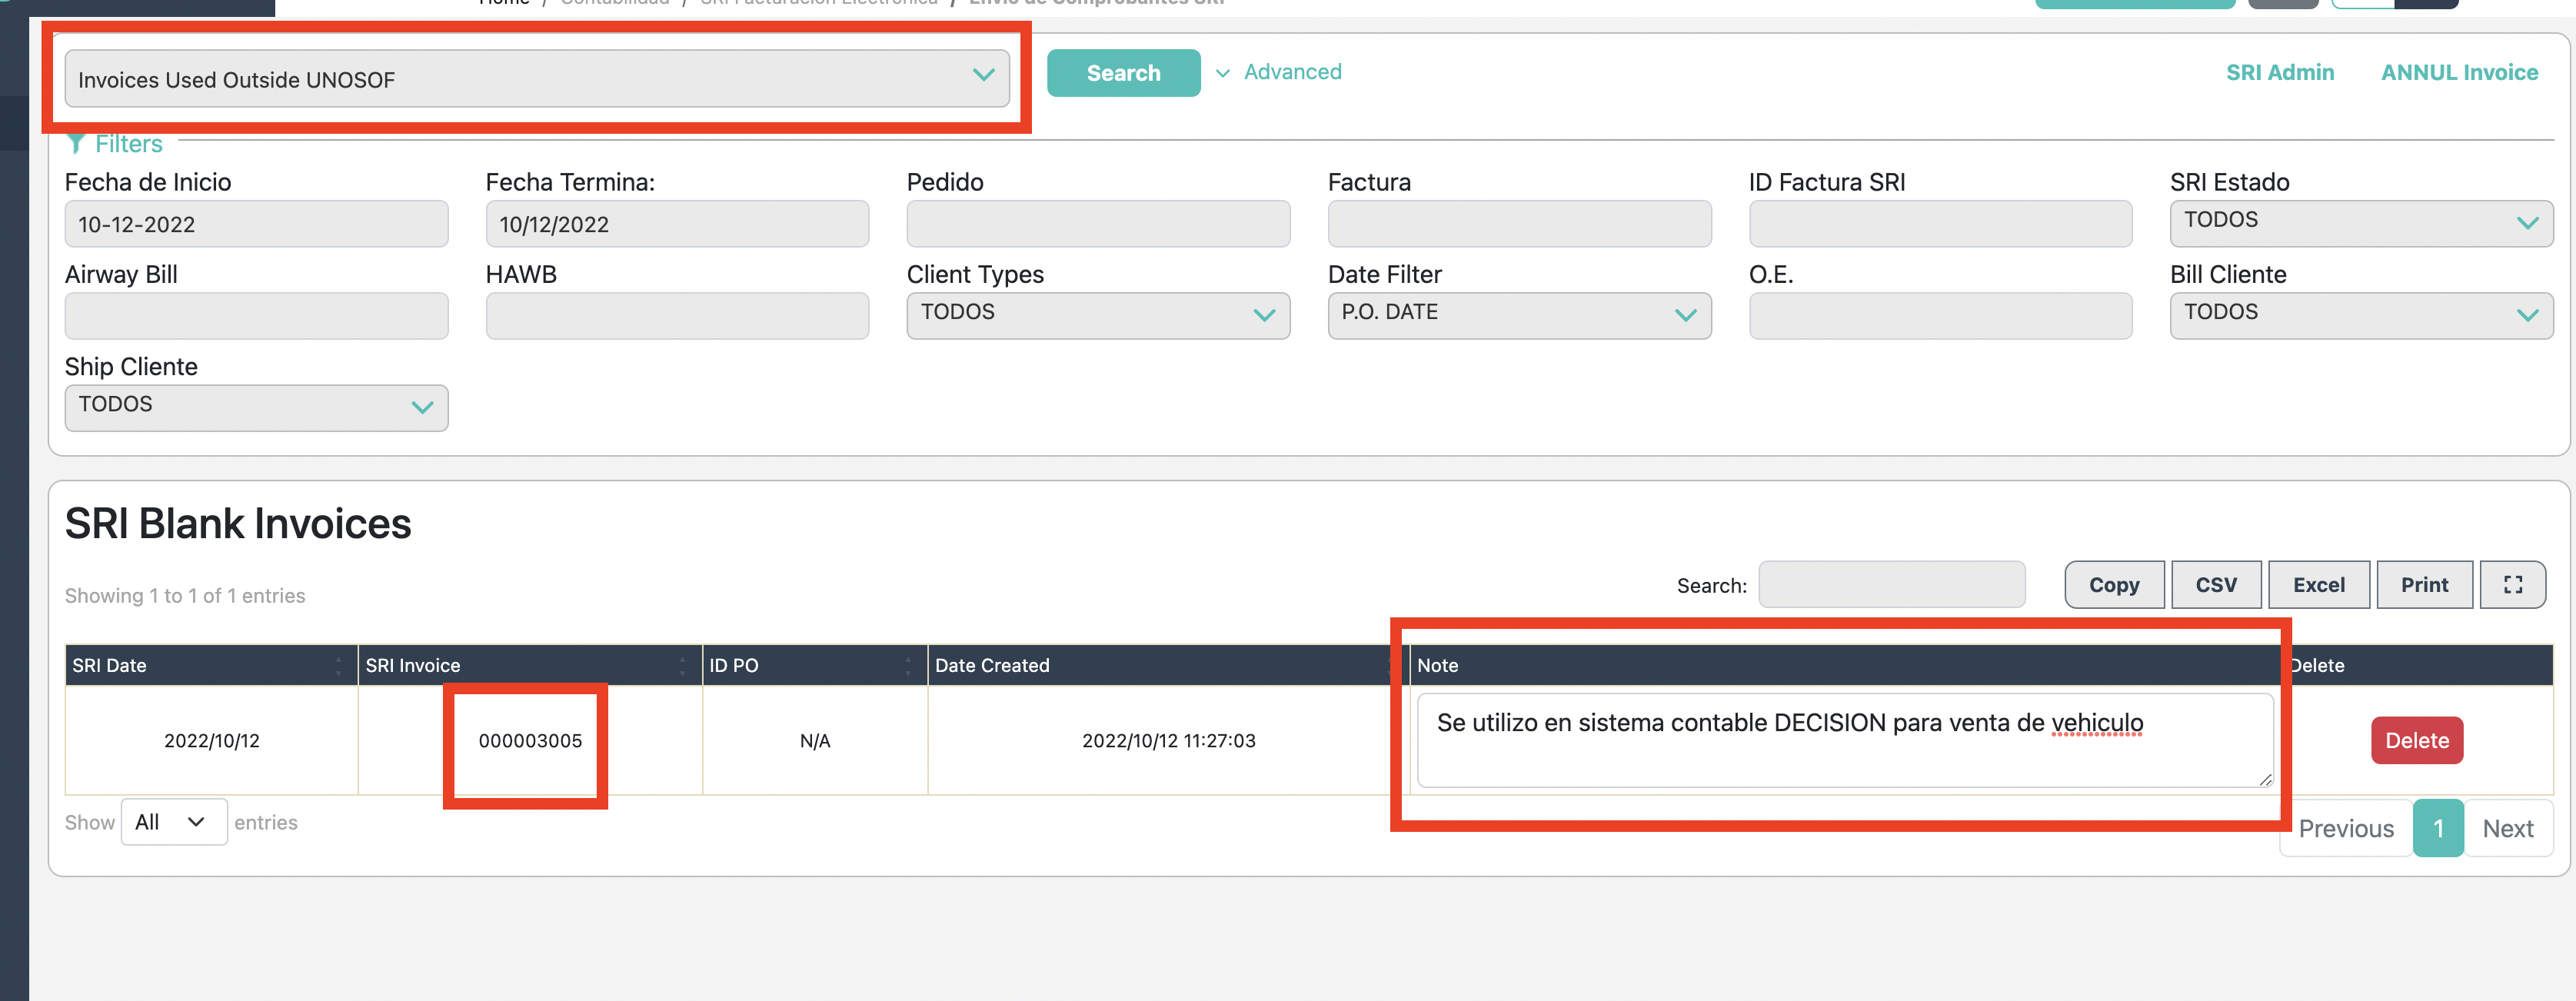Click sort arrows on SRI Invoice column
This screenshot has width=2576, height=1001.
tap(682, 666)
